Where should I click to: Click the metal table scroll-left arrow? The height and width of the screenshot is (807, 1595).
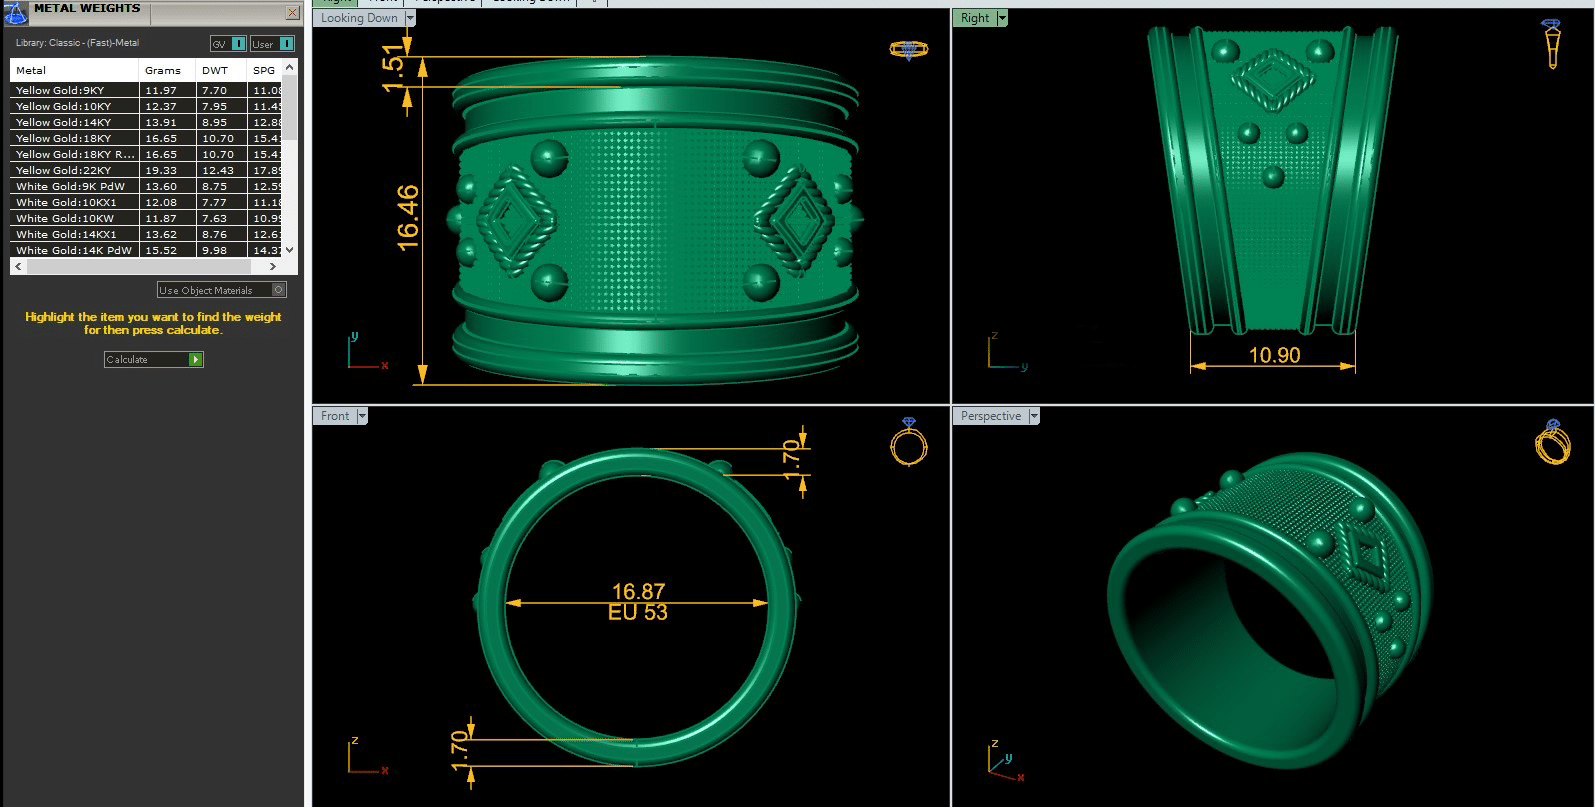point(18,267)
